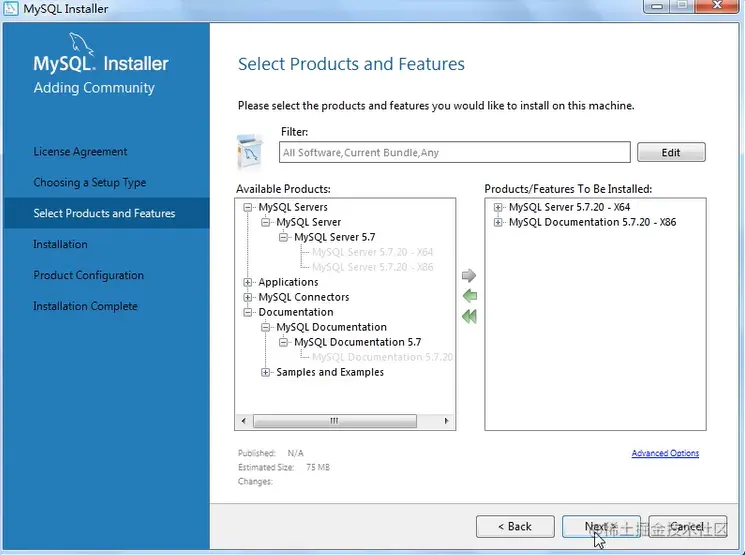Click the scrollbar right arrow in Available Products
Screen dimensions: 745x555
coord(446,421)
